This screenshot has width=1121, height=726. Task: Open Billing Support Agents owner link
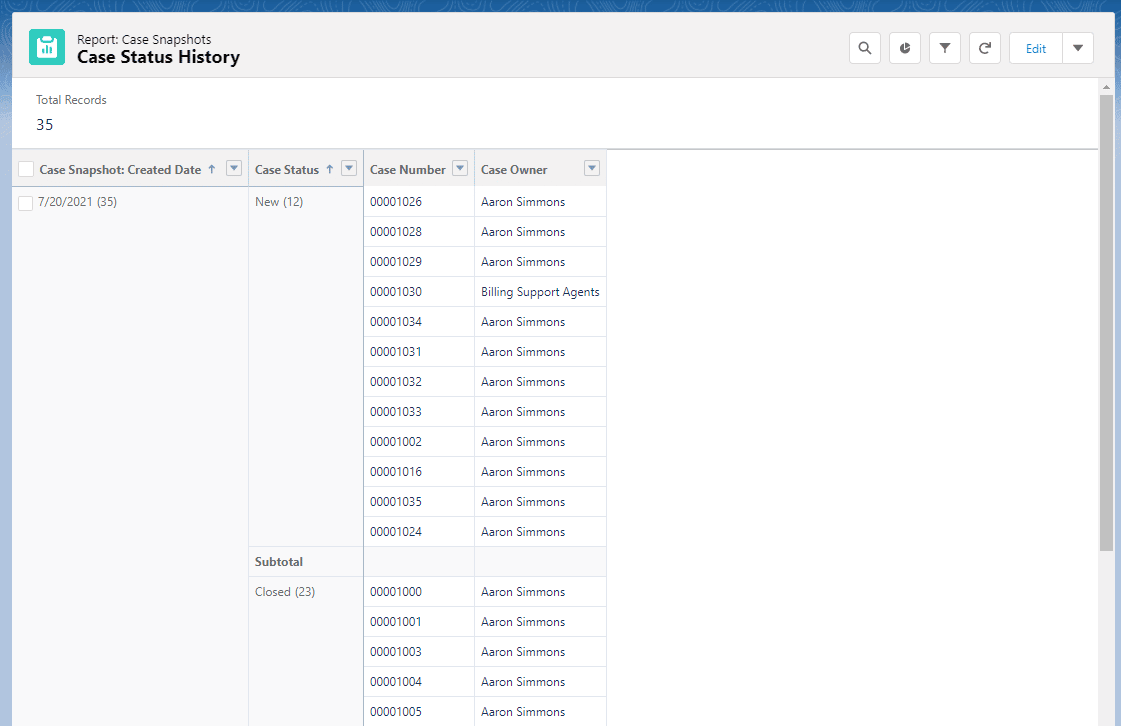tap(540, 292)
